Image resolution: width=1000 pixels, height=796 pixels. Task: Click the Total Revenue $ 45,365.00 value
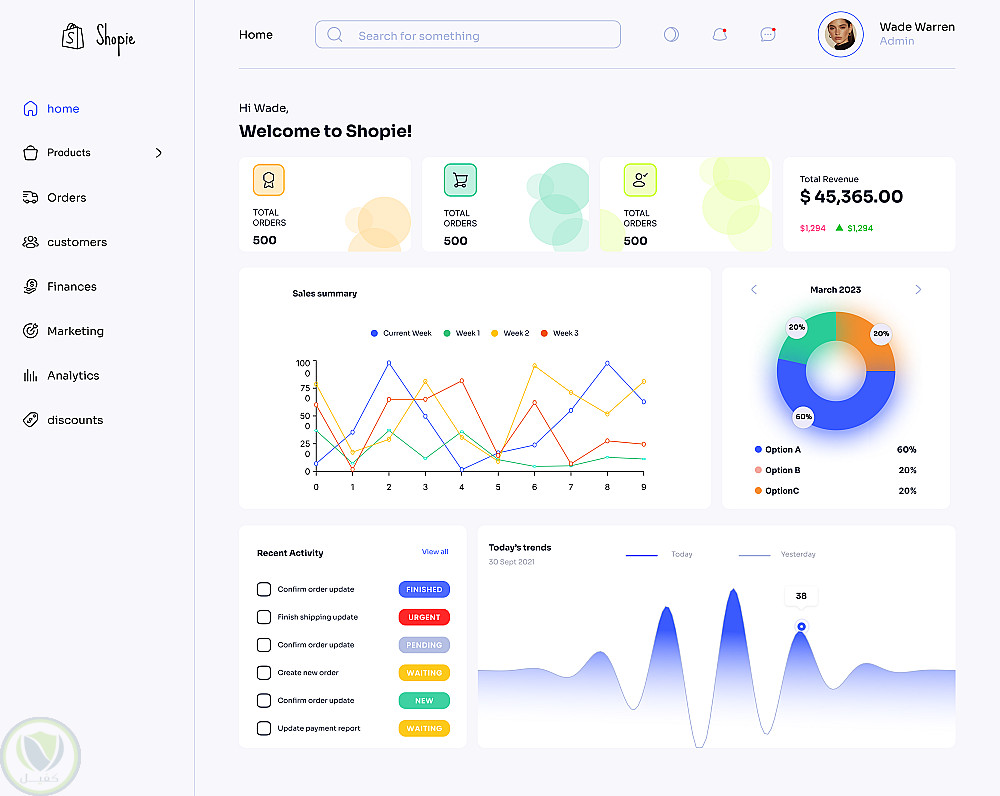pyautogui.click(x=851, y=196)
